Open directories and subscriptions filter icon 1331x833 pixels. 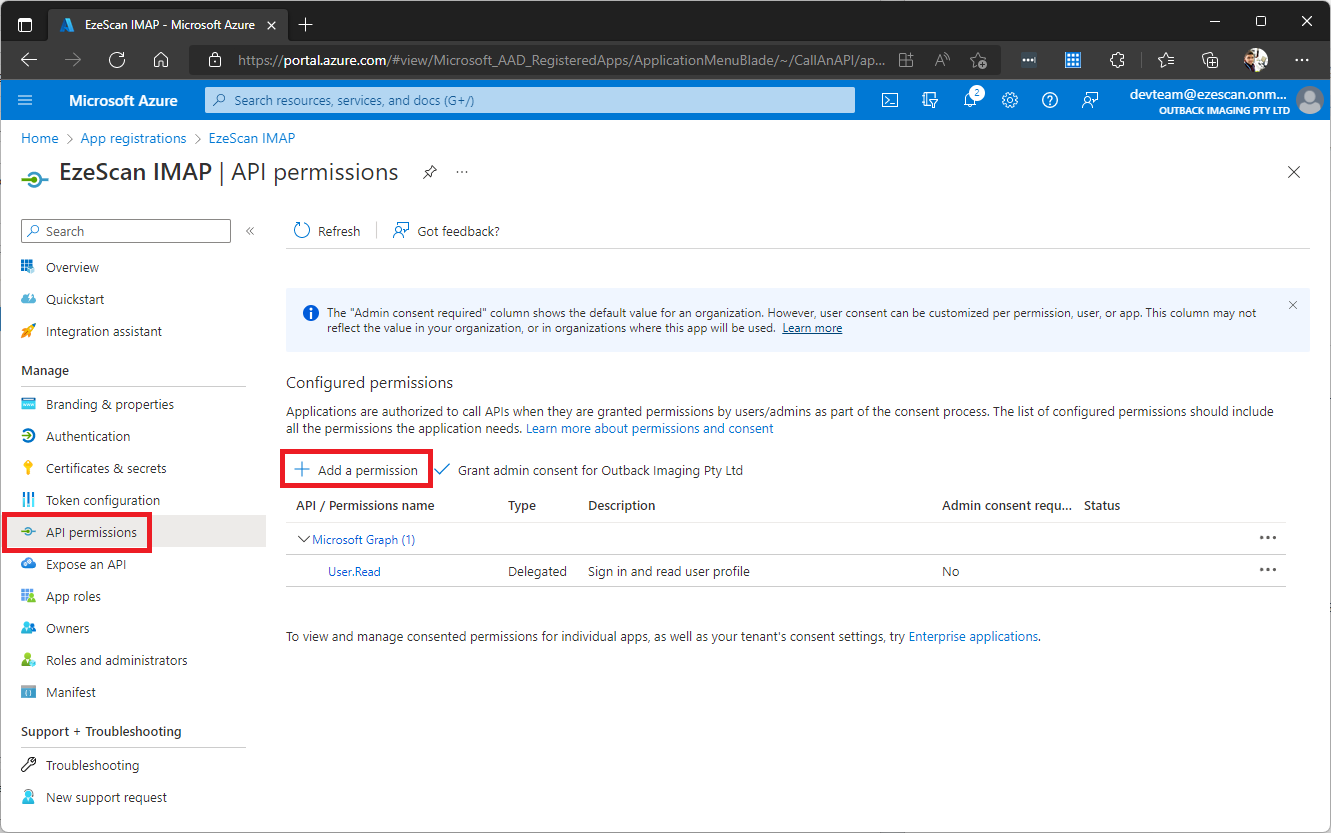(930, 100)
